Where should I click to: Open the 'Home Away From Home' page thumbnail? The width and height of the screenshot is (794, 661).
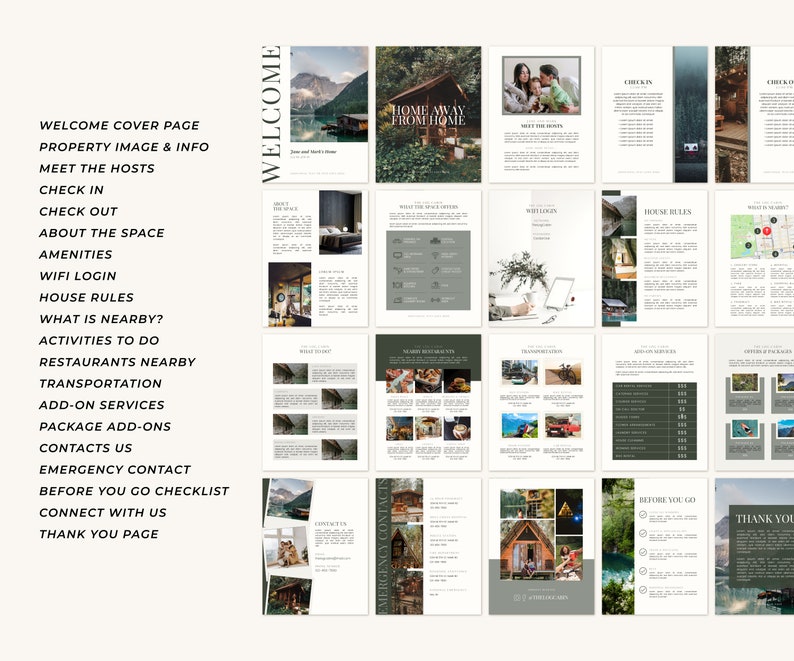[x=428, y=114]
